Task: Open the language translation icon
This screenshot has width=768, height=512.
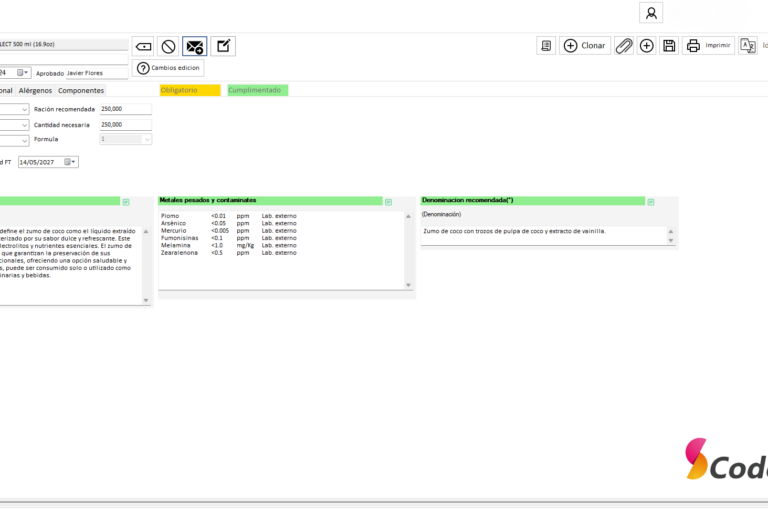Action: point(748,46)
